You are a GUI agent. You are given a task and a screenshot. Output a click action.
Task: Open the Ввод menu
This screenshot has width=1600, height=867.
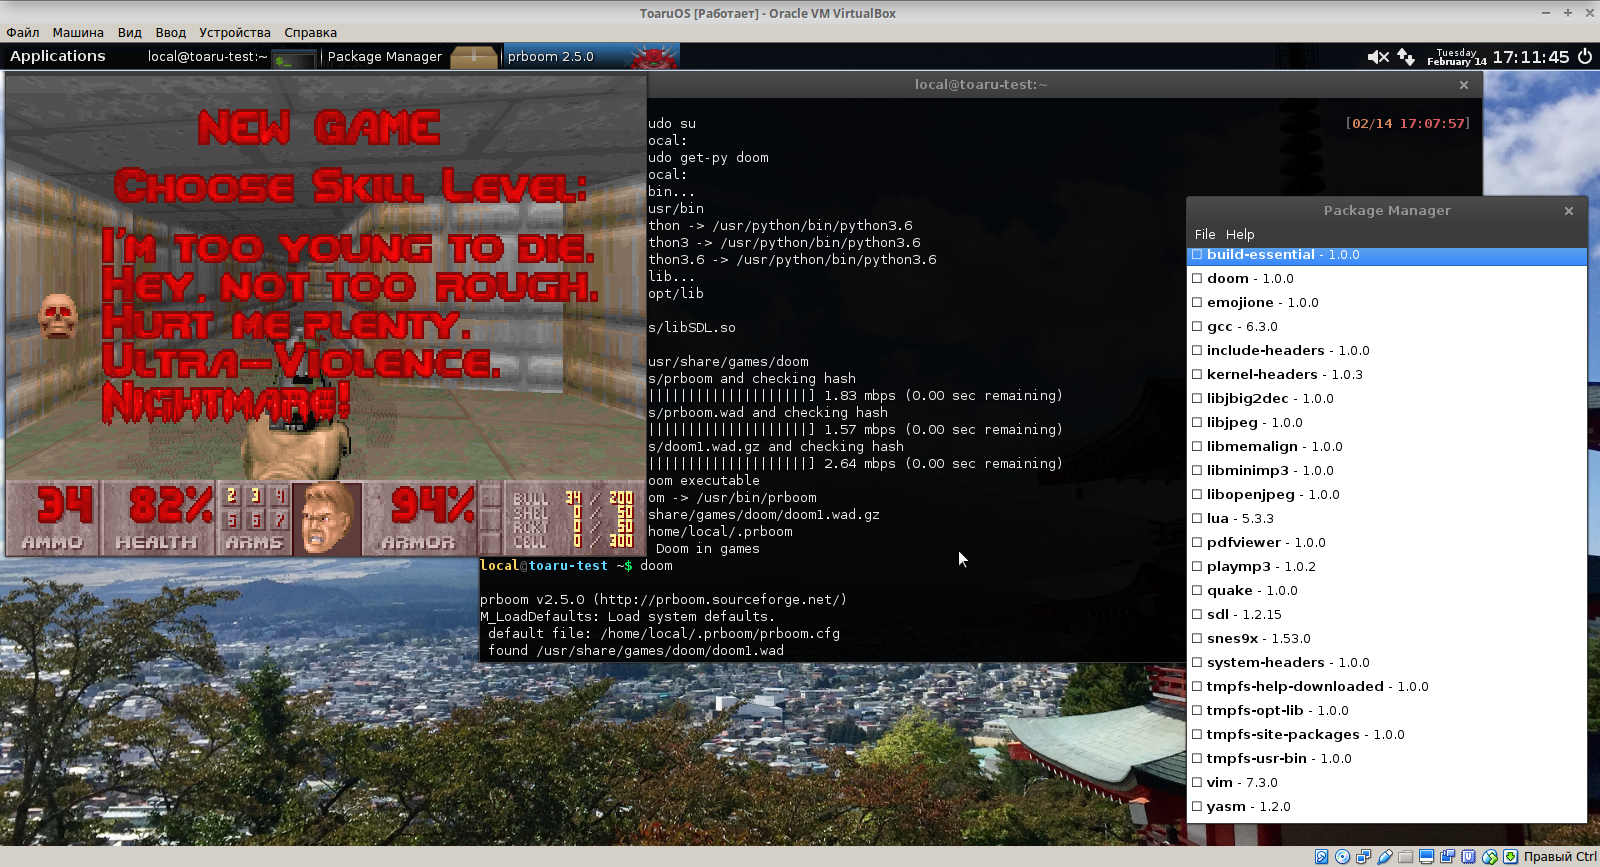pyautogui.click(x=171, y=33)
